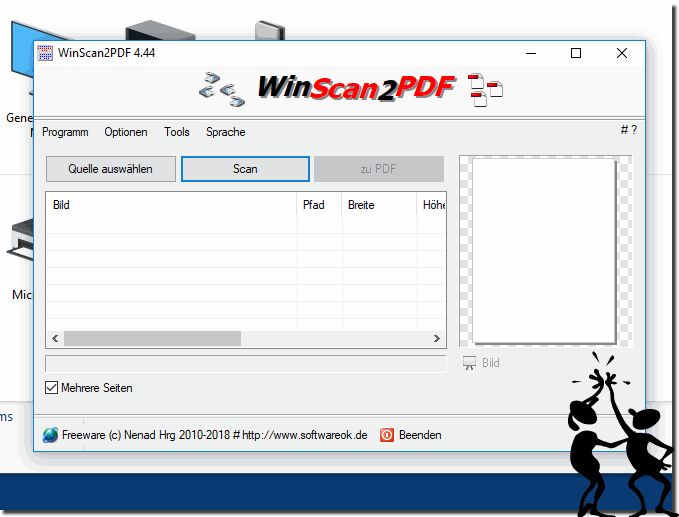Sort by the Bild column header
Screen dimensions: 679x517
click(171, 205)
